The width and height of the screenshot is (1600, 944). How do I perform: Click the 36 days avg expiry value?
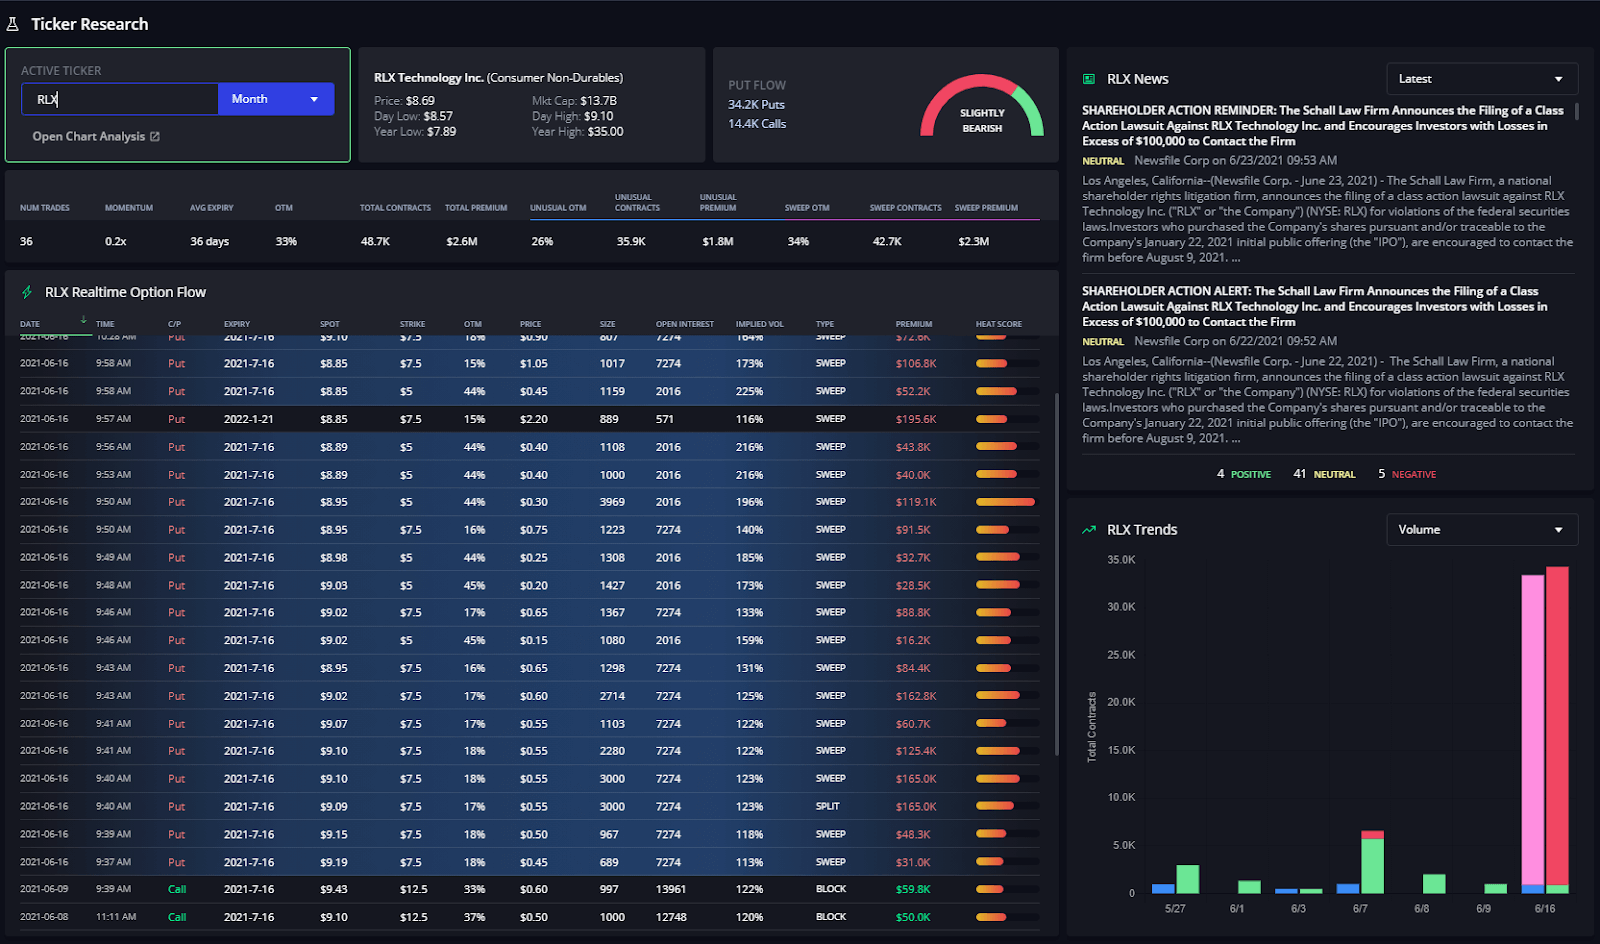[209, 242]
